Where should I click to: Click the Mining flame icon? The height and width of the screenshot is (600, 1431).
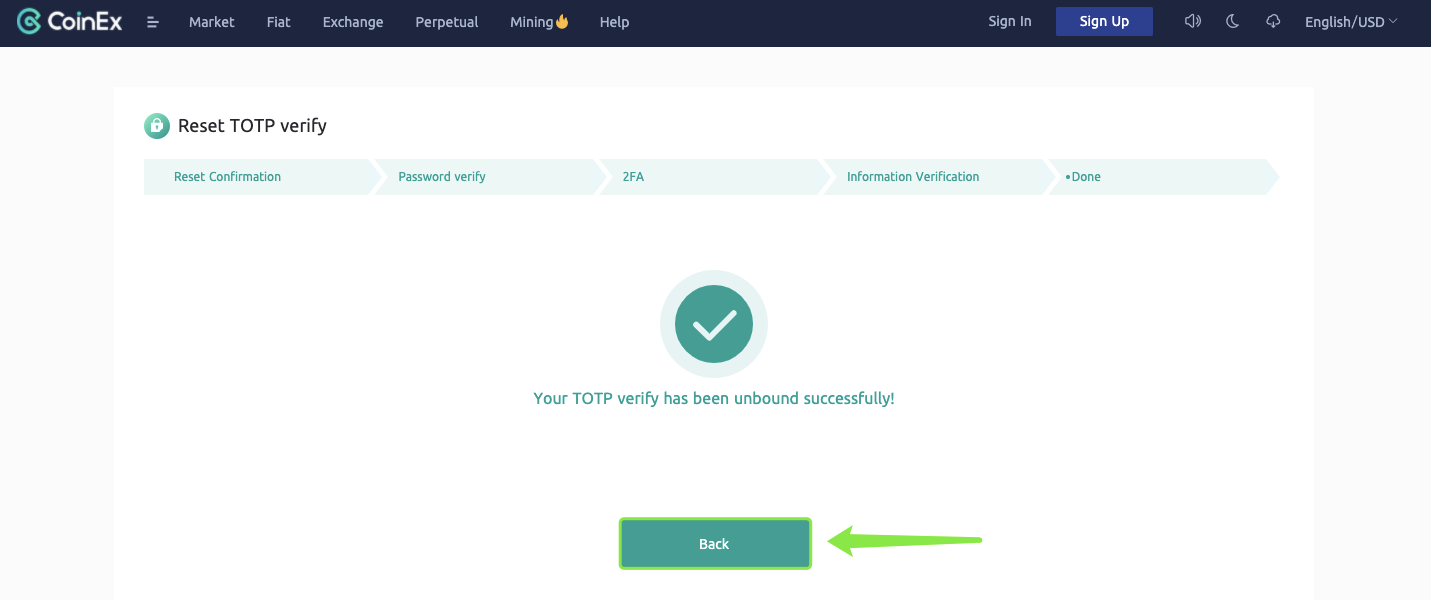click(x=562, y=21)
